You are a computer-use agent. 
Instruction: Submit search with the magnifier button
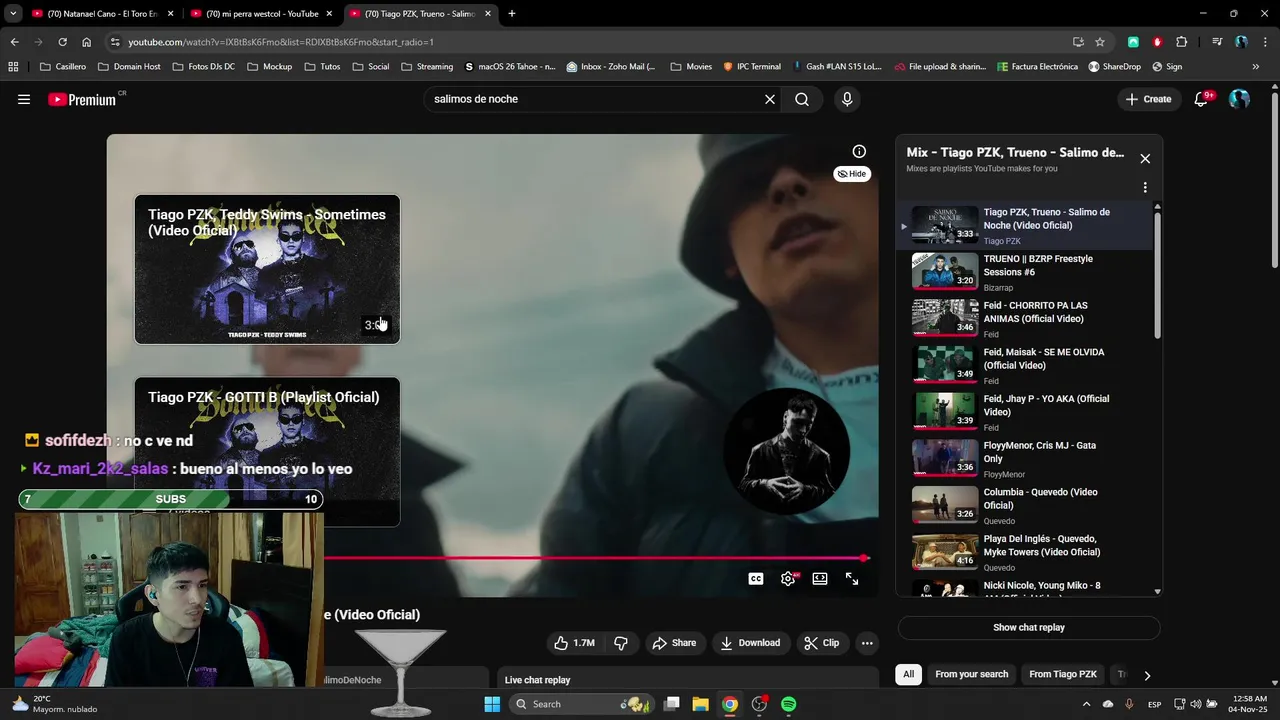coord(802,99)
